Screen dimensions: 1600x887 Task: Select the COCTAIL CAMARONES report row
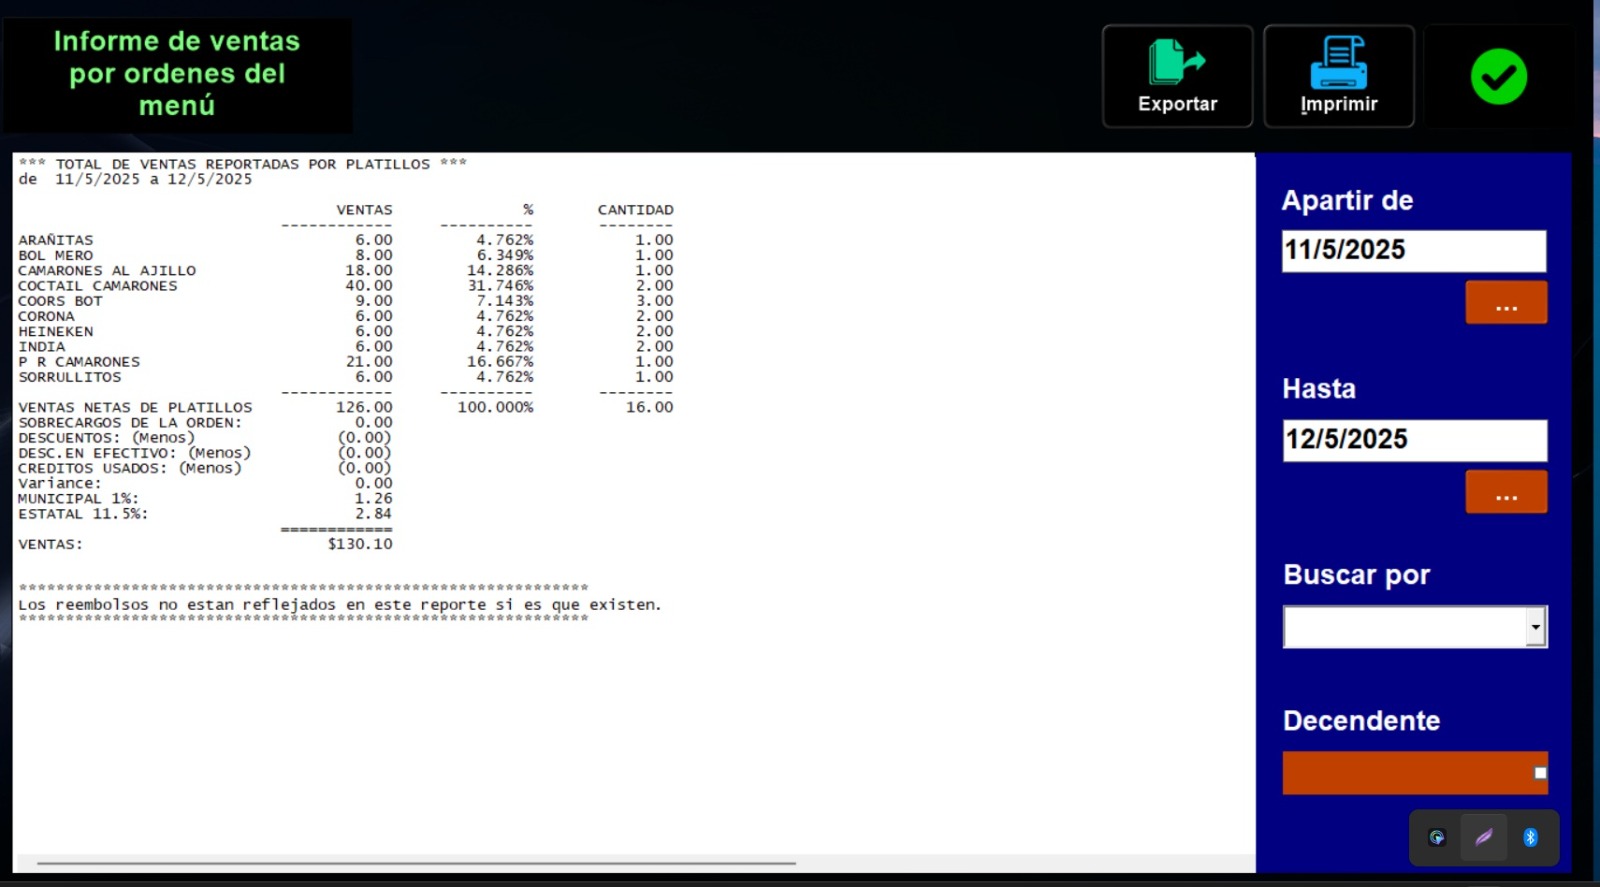tap(98, 286)
